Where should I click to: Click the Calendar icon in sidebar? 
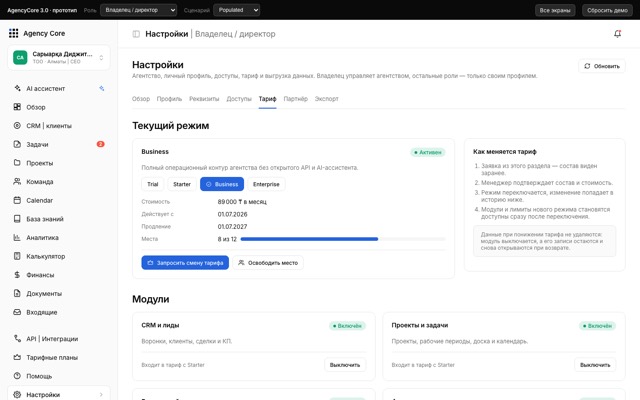17,200
